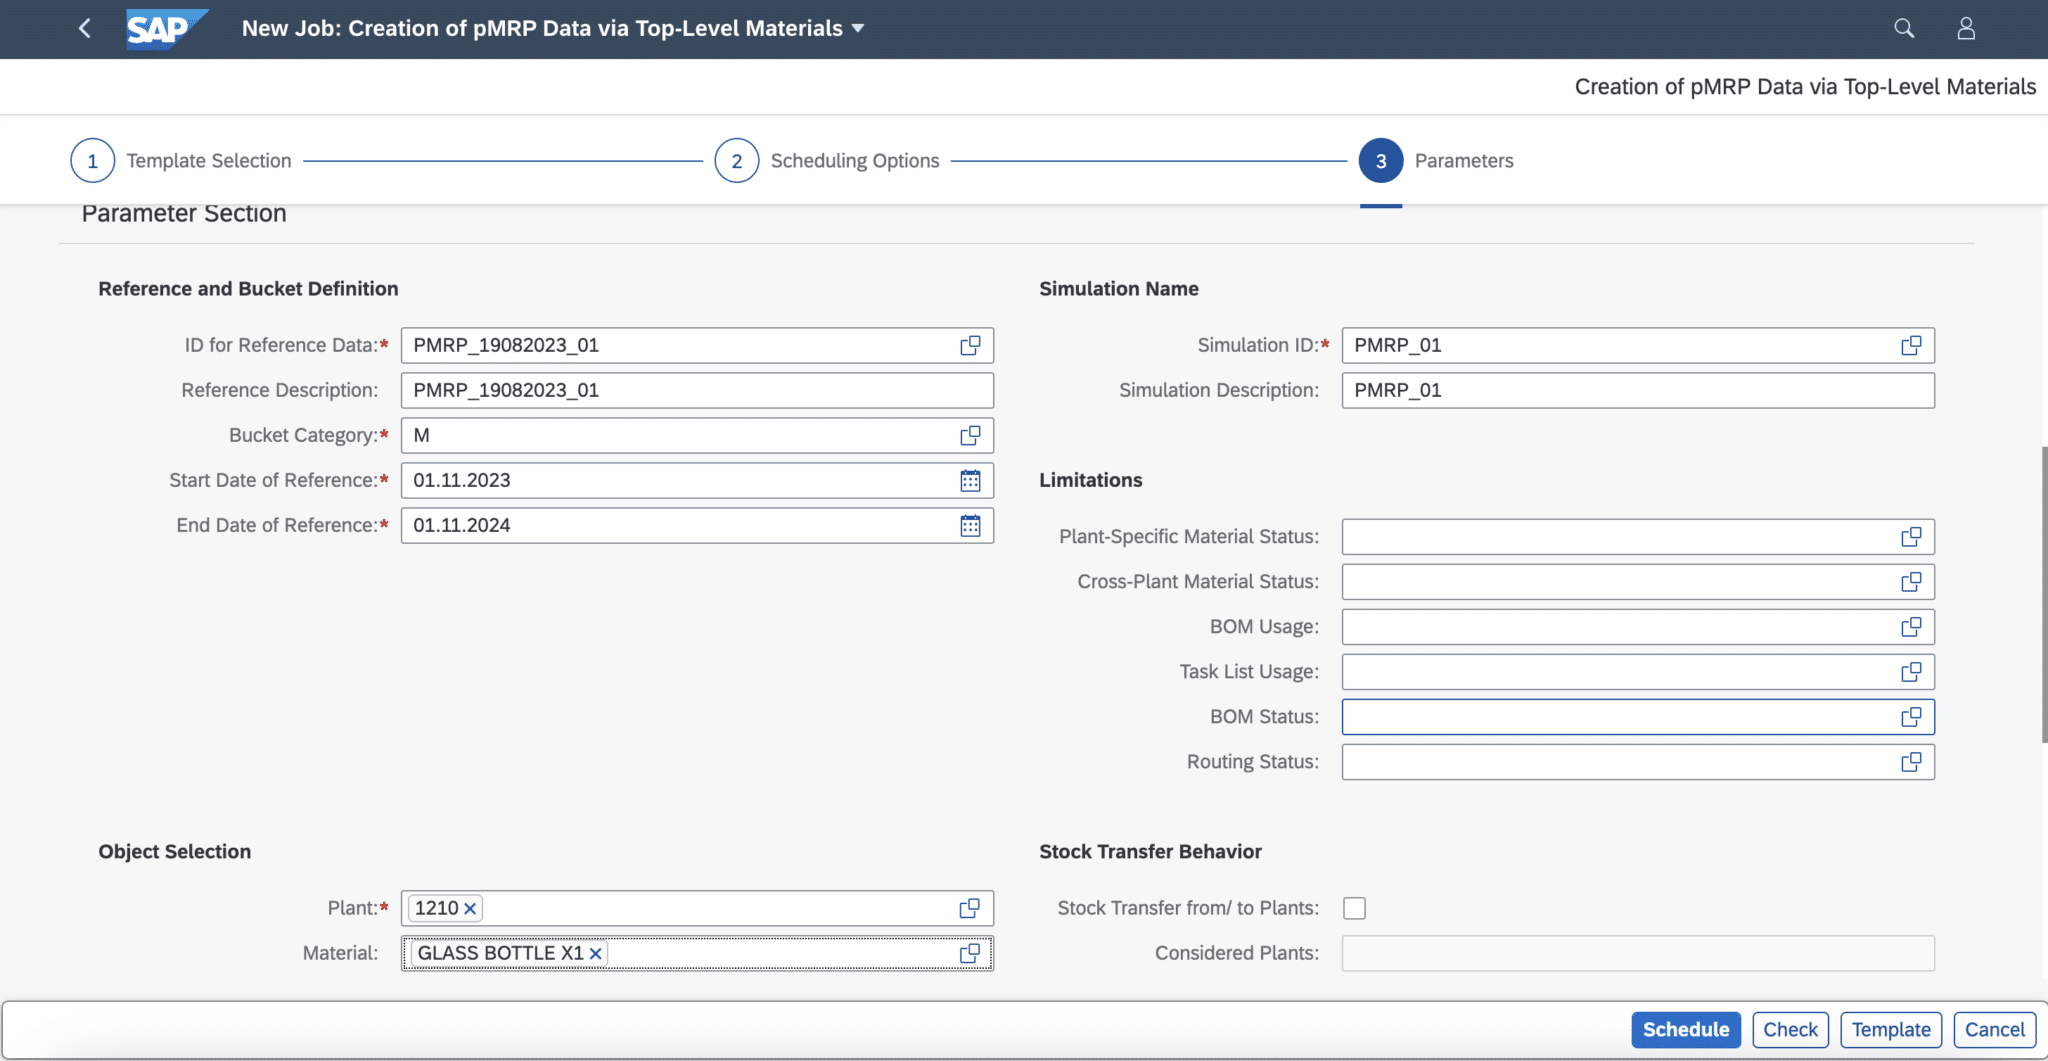Click the Reference Description input field

tap(696, 391)
